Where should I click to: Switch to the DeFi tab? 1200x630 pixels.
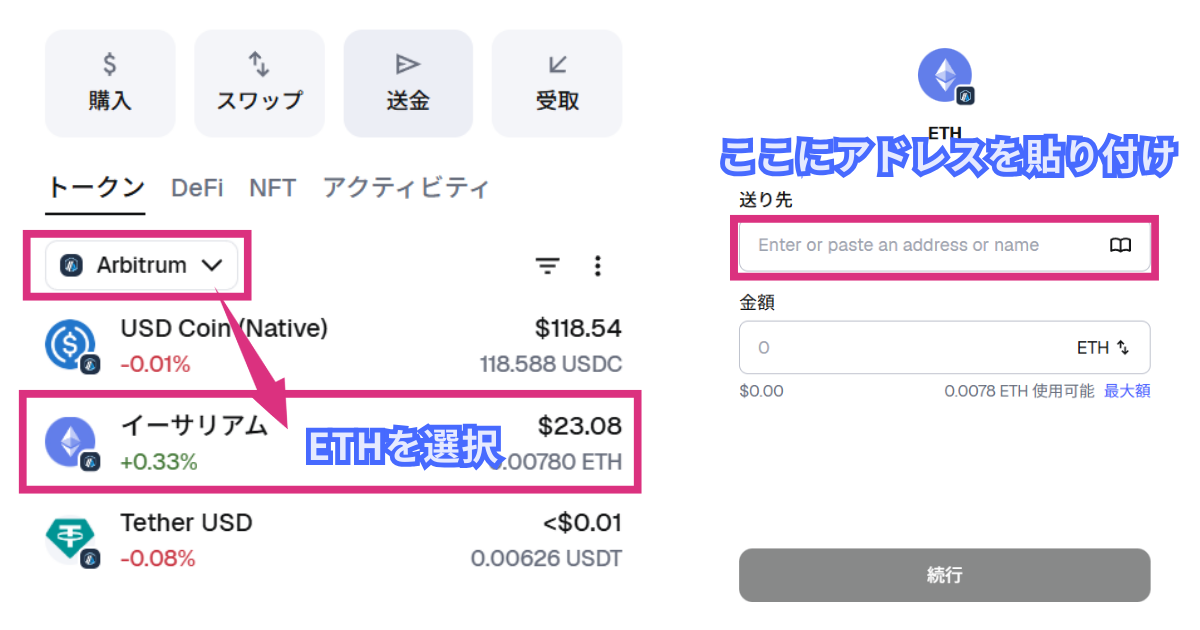pos(197,188)
